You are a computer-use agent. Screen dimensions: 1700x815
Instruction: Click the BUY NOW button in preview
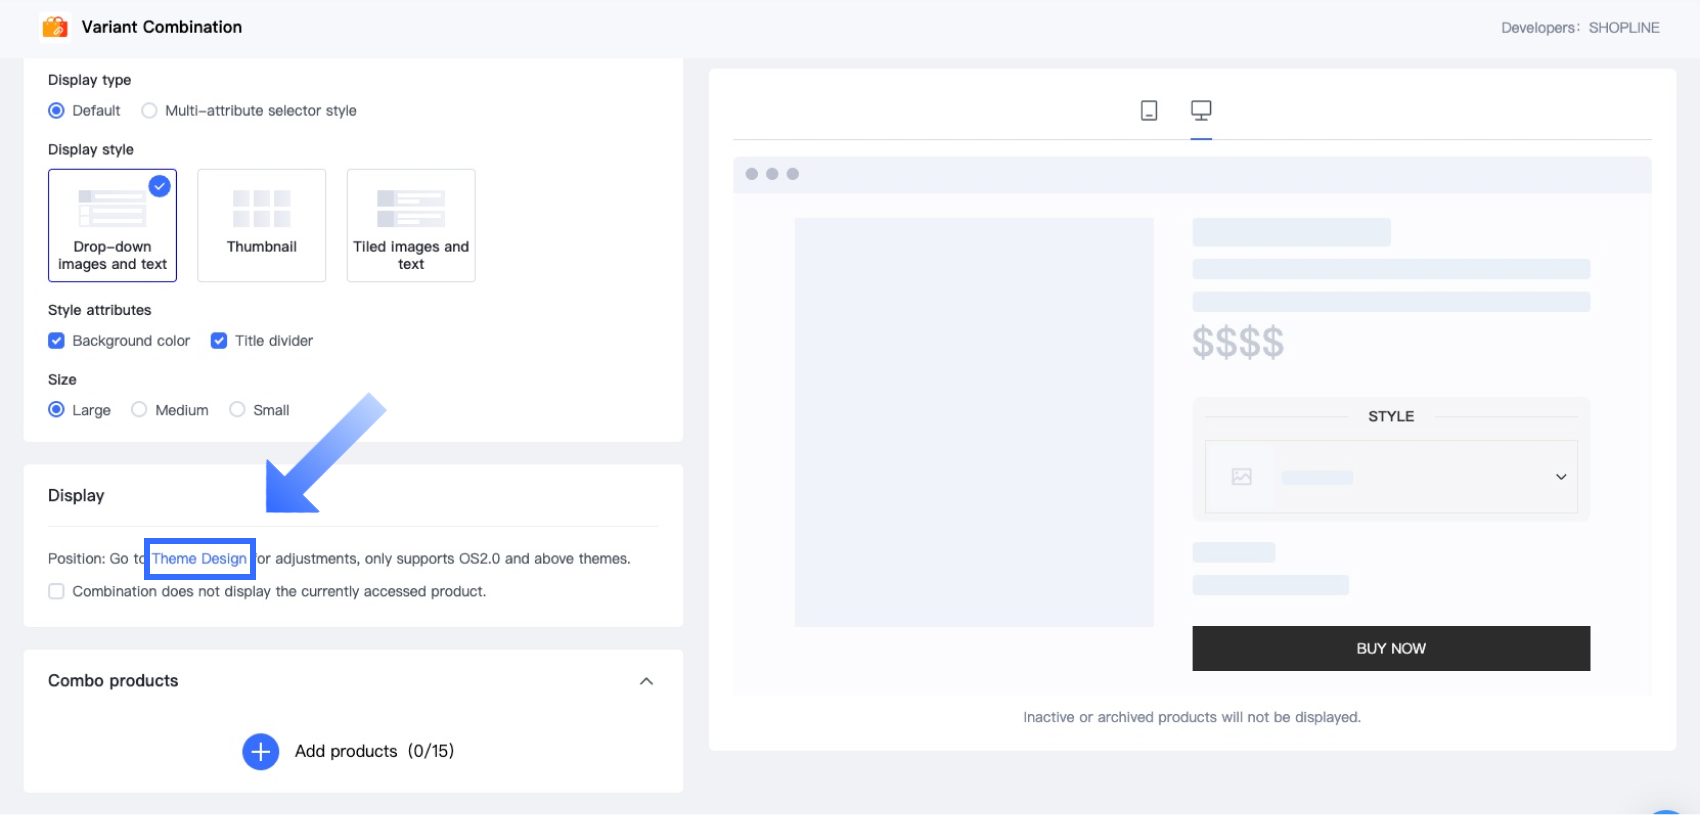point(1391,649)
